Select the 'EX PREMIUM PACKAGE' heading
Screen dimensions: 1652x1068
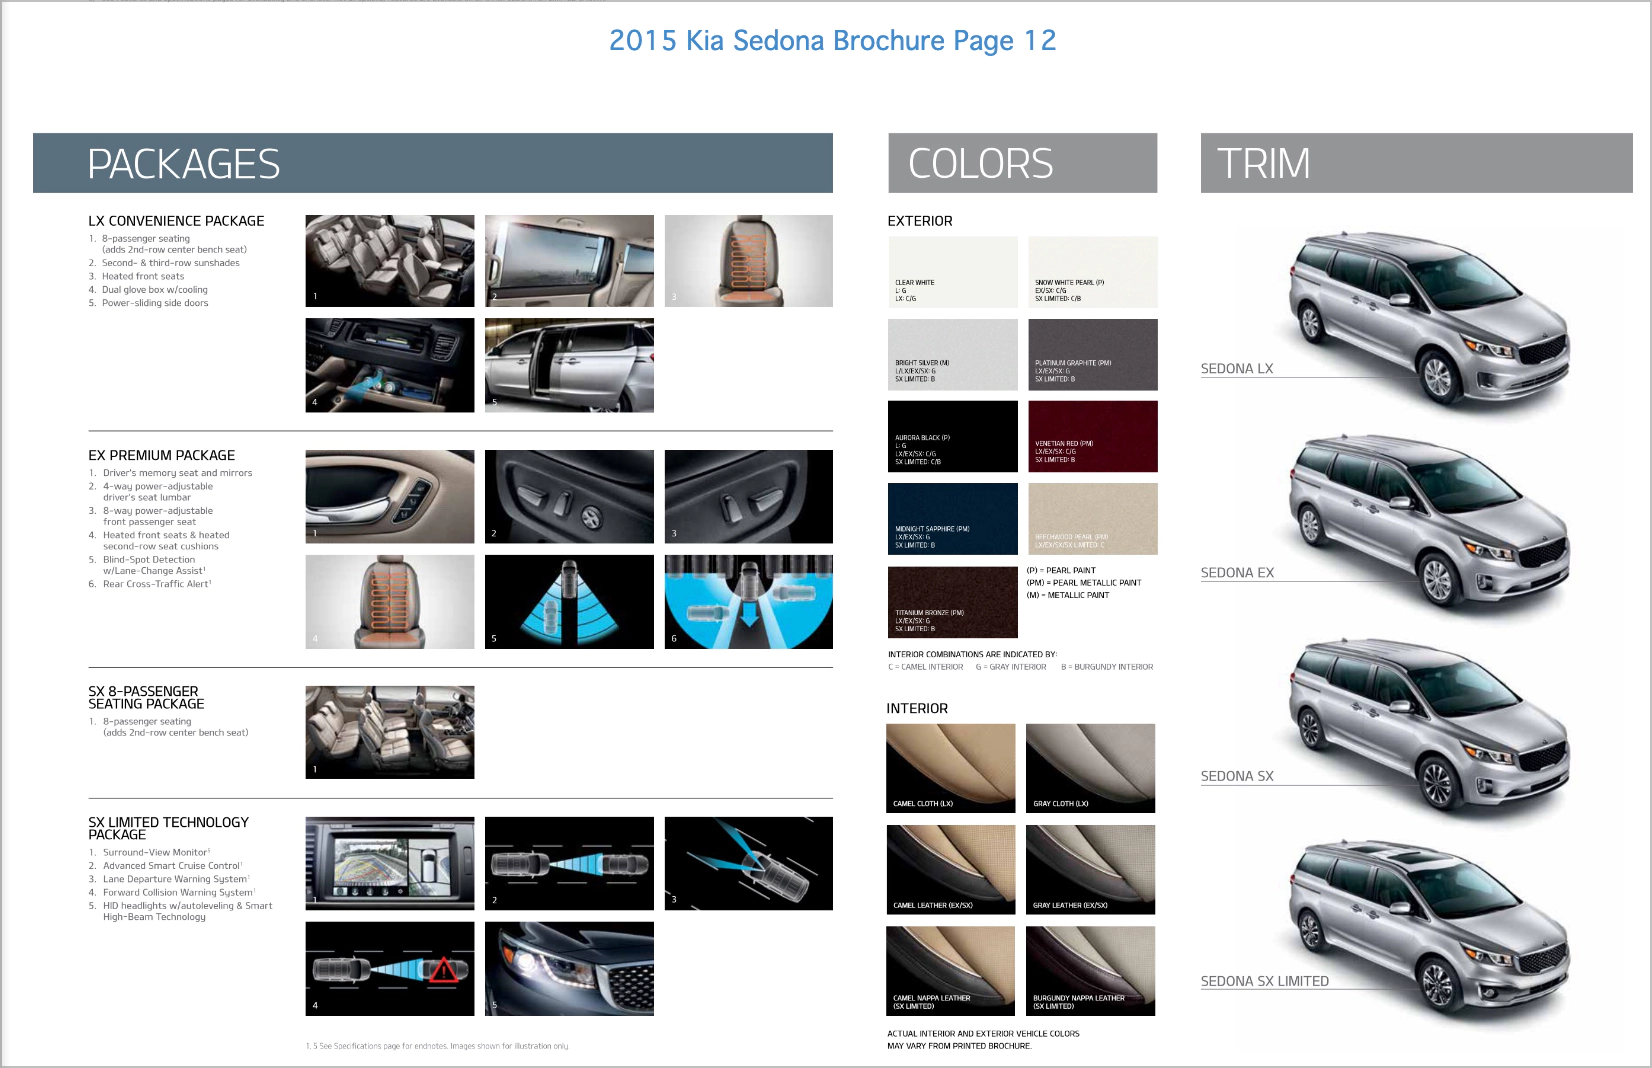pyautogui.click(x=162, y=455)
